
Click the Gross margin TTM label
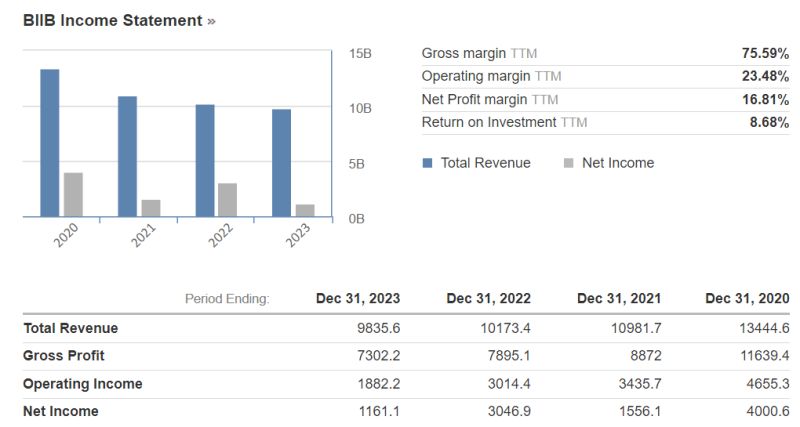click(x=479, y=54)
